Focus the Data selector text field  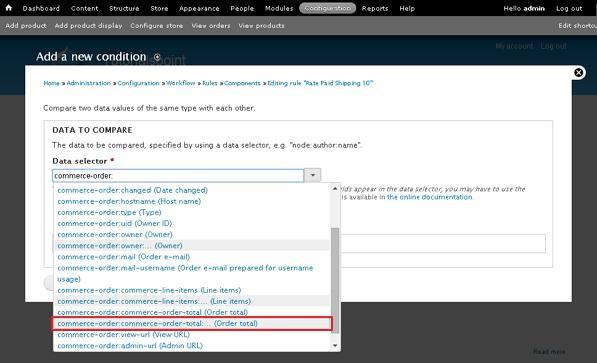[x=178, y=176]
